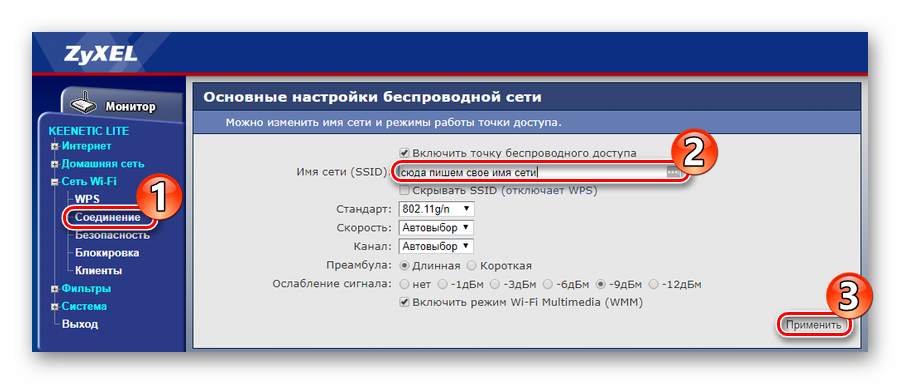The image size is (900, 384).
Task: Click the Фильтры section label
Action: click(87, 288)
